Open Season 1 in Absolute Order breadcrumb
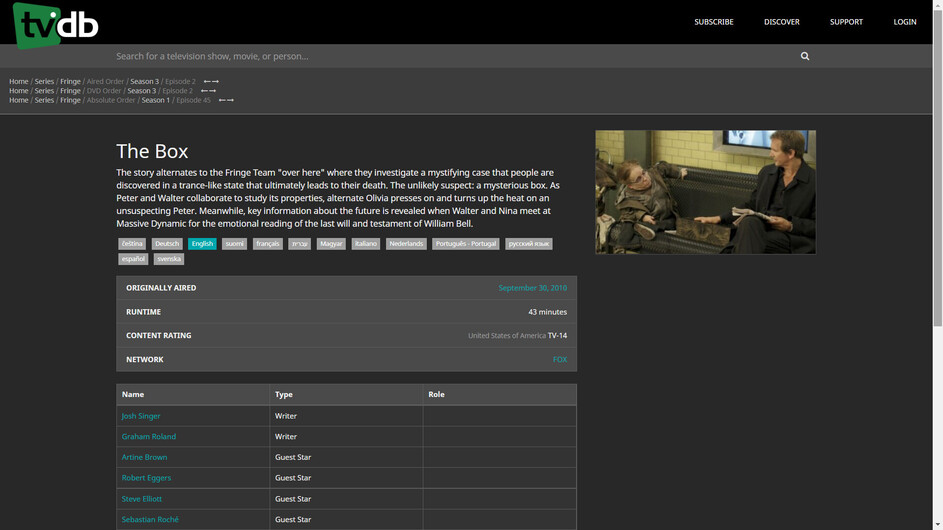 tap(156, 100)
